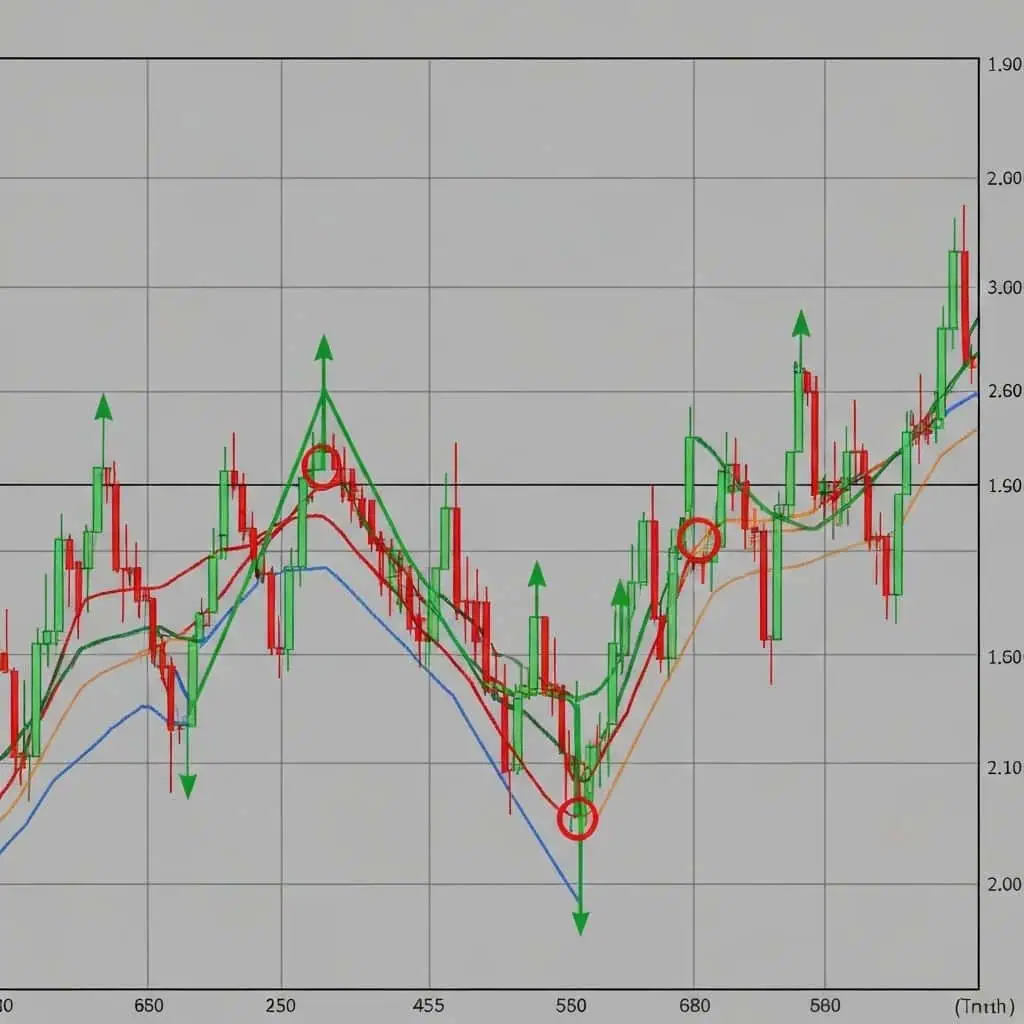The height and width of the screenshot is (1024, 1024).
Task: Select red circle marker on the 680 gridline
Action: [x=699, y=540]
